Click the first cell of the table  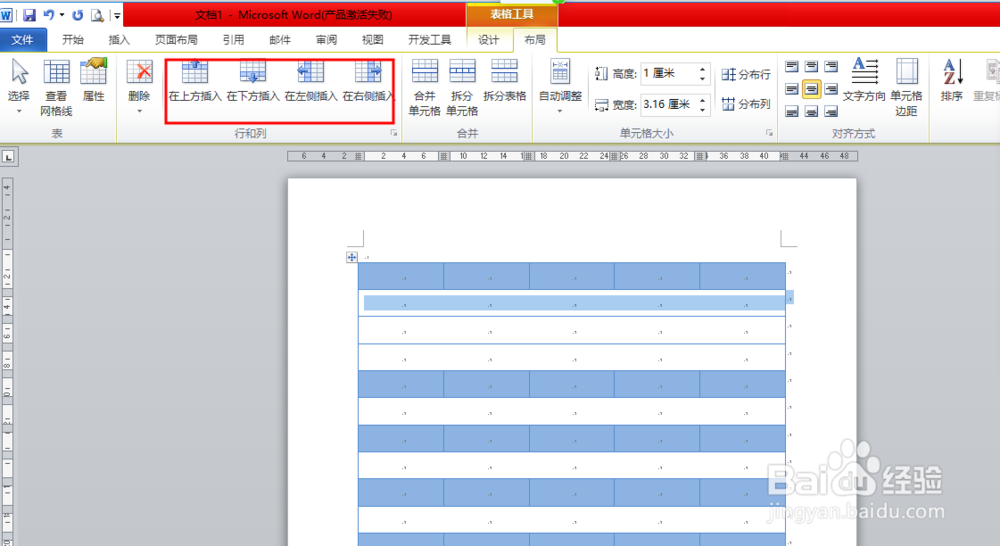pos(401,276)
